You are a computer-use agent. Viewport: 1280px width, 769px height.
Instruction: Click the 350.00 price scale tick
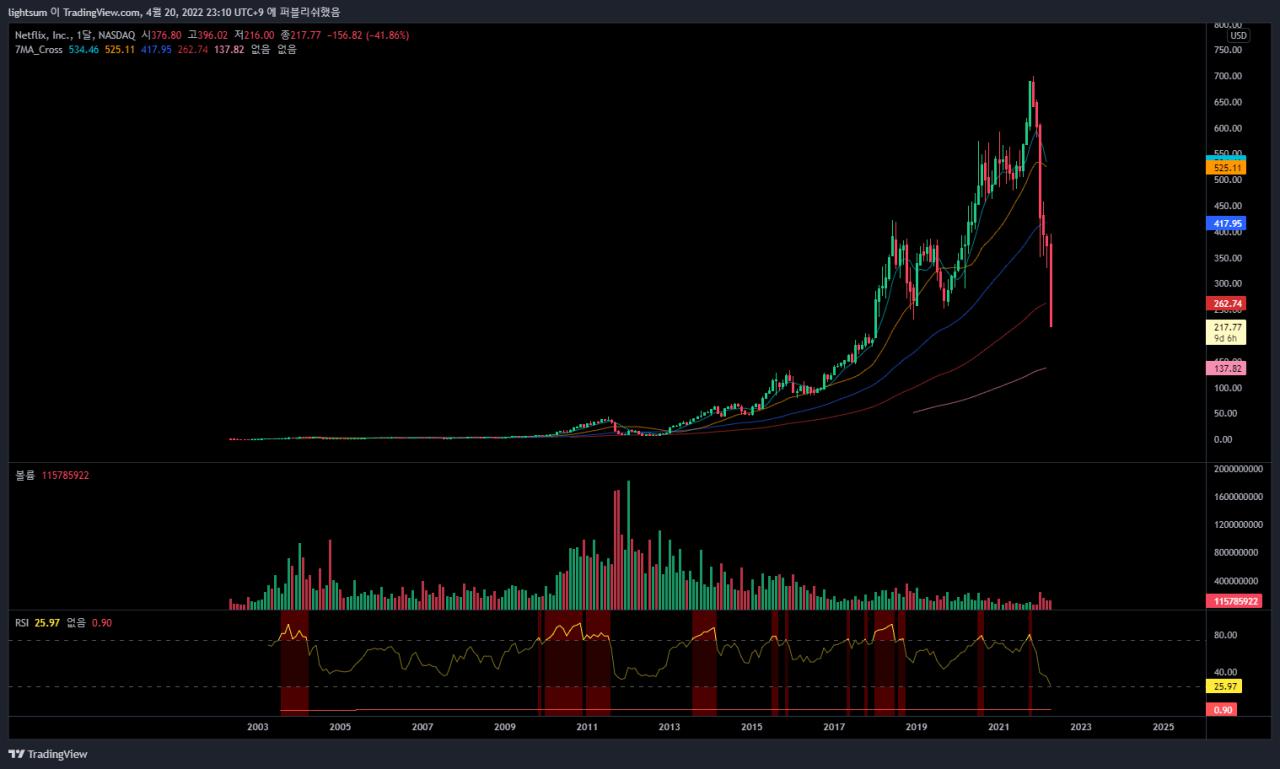click(1228, 258)
